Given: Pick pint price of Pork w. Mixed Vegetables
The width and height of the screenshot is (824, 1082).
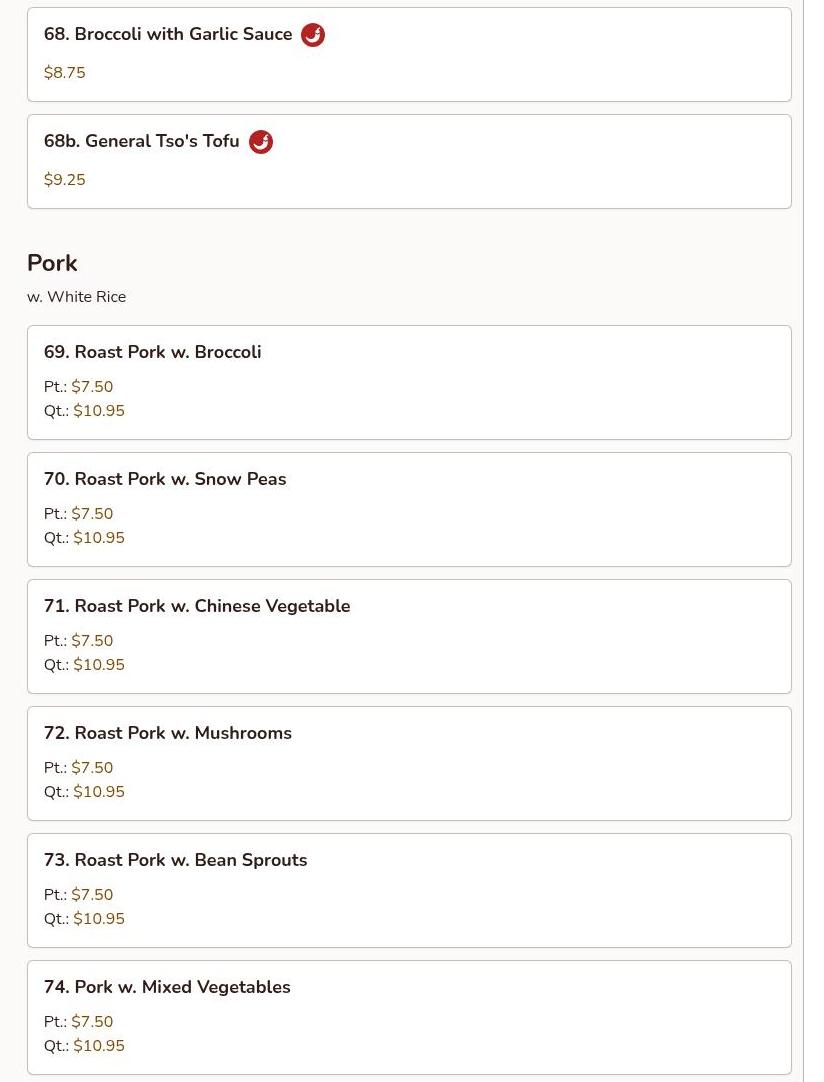Looking at the screenshot, I should [x=92, y=1022].
